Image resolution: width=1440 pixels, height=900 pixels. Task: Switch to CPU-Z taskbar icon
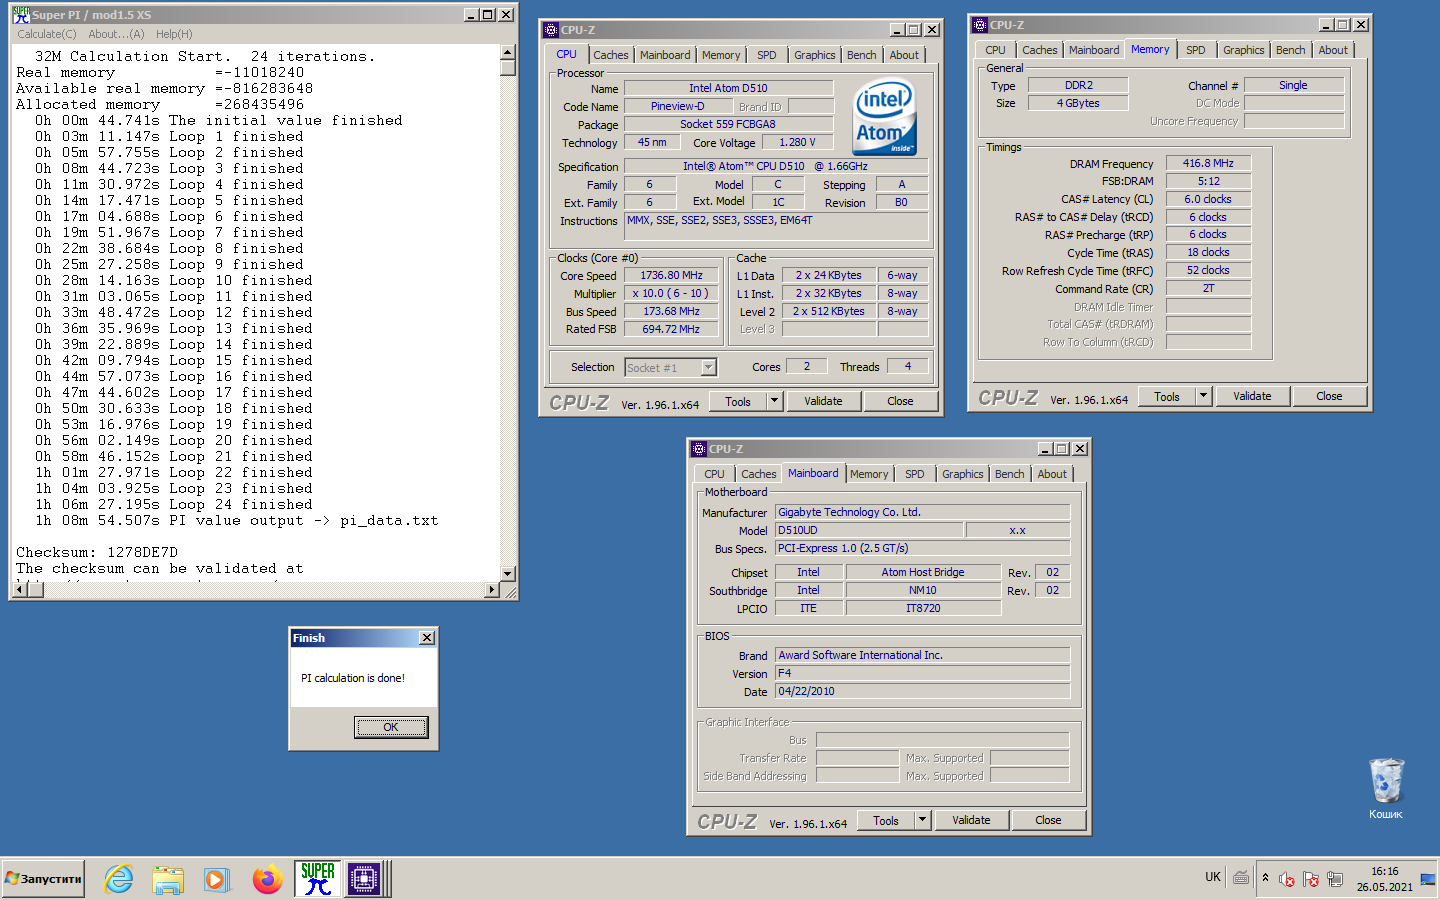click(x=364, y=879)
